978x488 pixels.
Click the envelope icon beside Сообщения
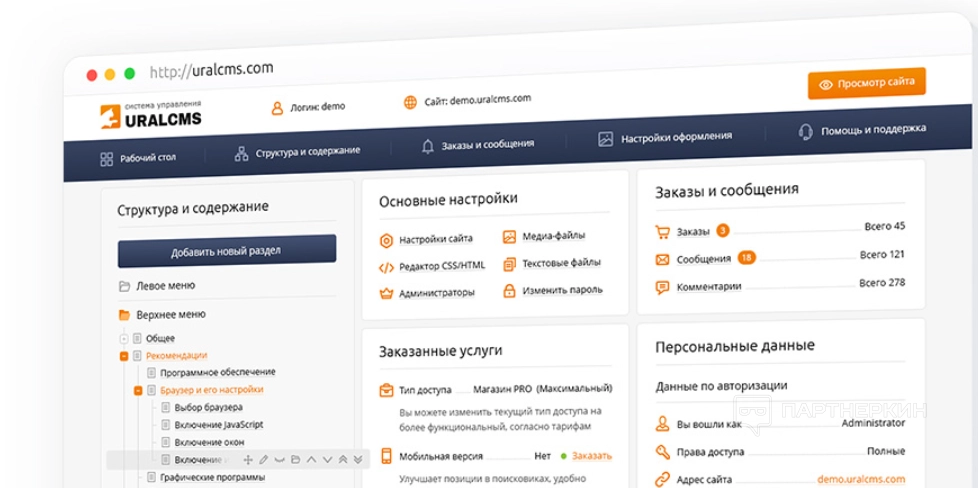662,260
